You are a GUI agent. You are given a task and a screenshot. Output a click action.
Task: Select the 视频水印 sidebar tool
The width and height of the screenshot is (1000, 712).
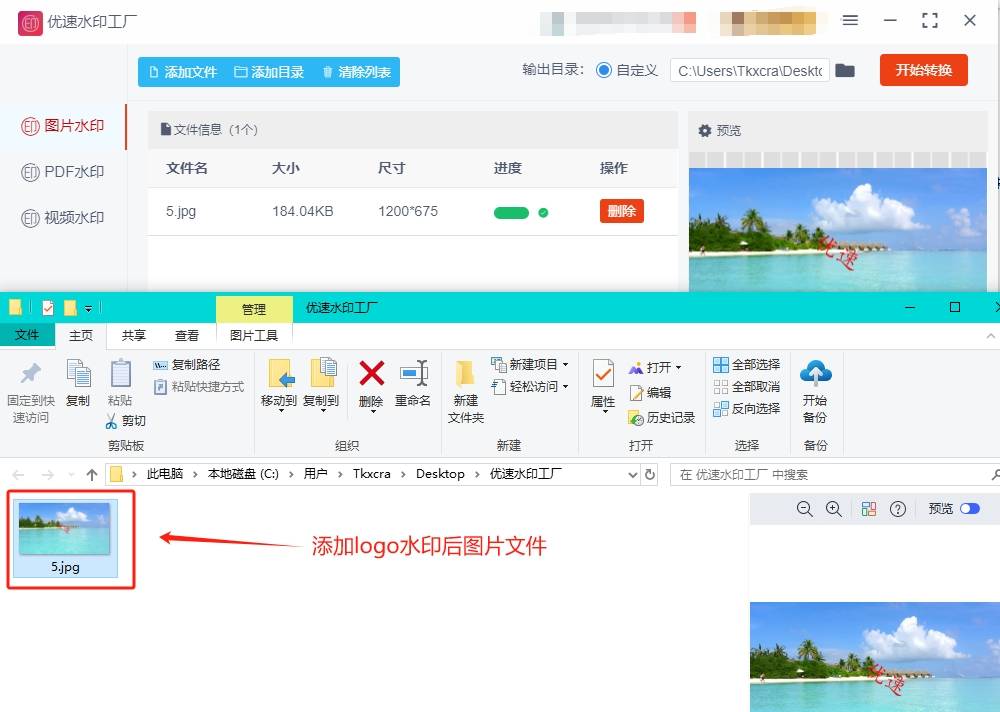coord(62,217)
